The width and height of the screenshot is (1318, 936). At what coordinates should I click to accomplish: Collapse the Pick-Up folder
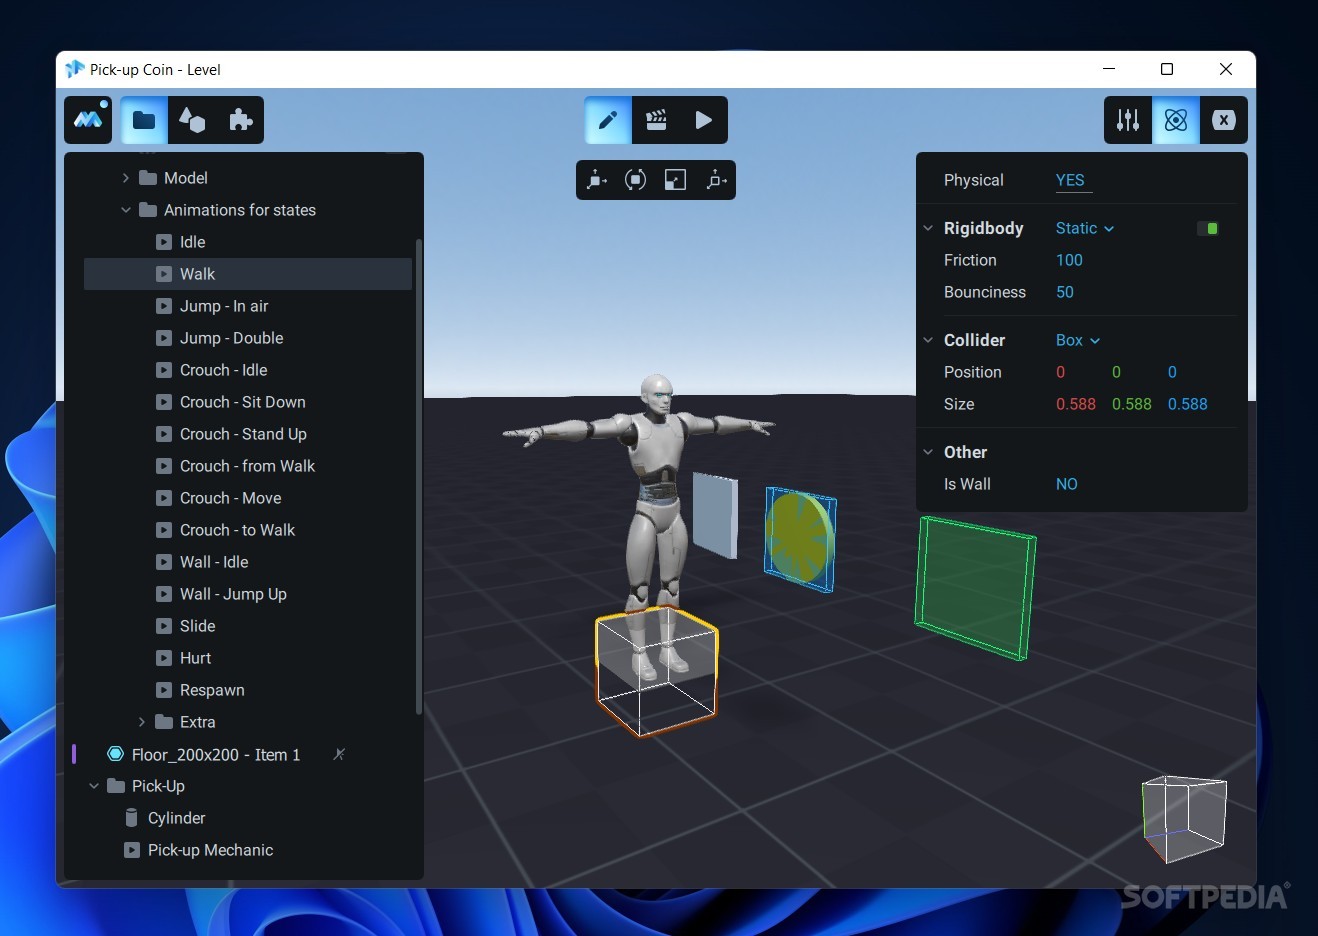[94, 786]
